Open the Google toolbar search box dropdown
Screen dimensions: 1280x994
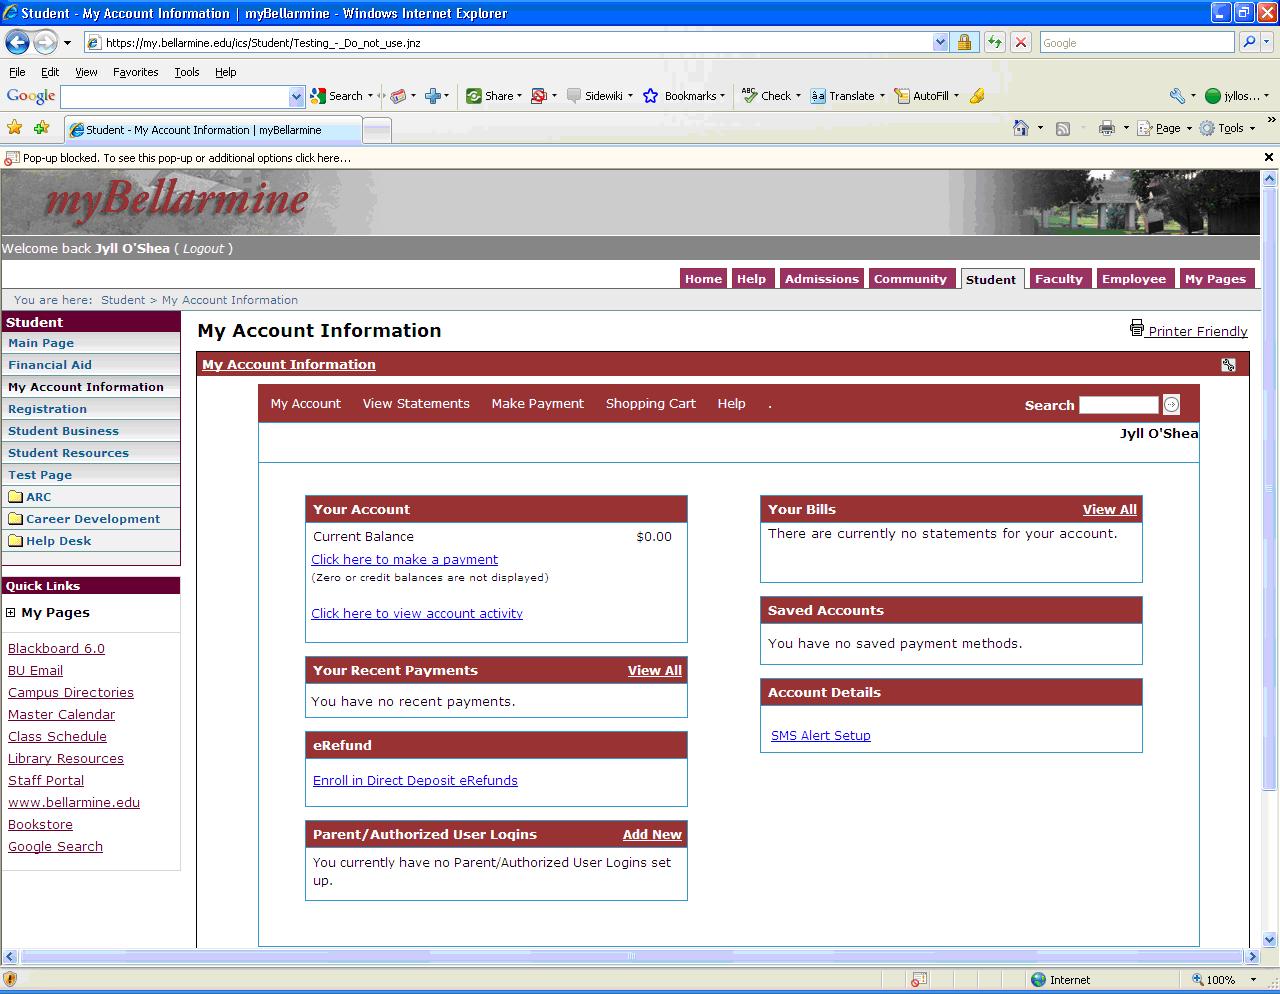(296, 96)
